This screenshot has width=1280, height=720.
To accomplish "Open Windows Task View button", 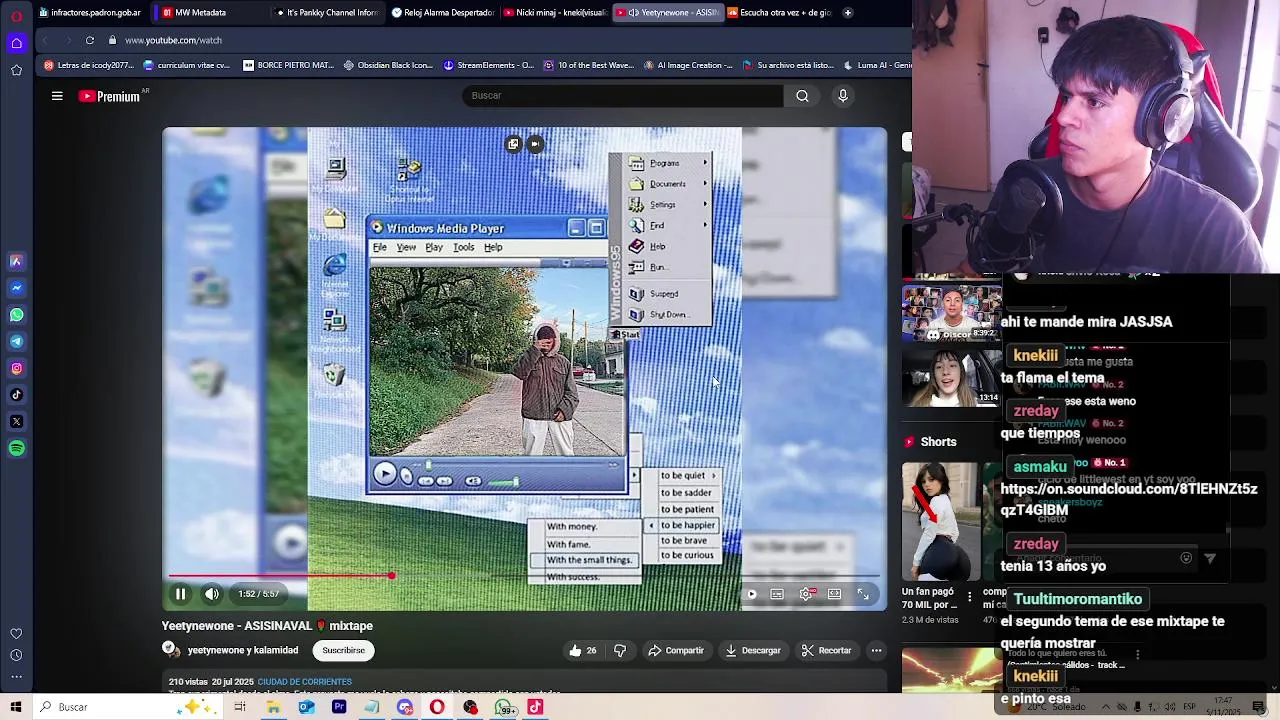I will (240, 707).
